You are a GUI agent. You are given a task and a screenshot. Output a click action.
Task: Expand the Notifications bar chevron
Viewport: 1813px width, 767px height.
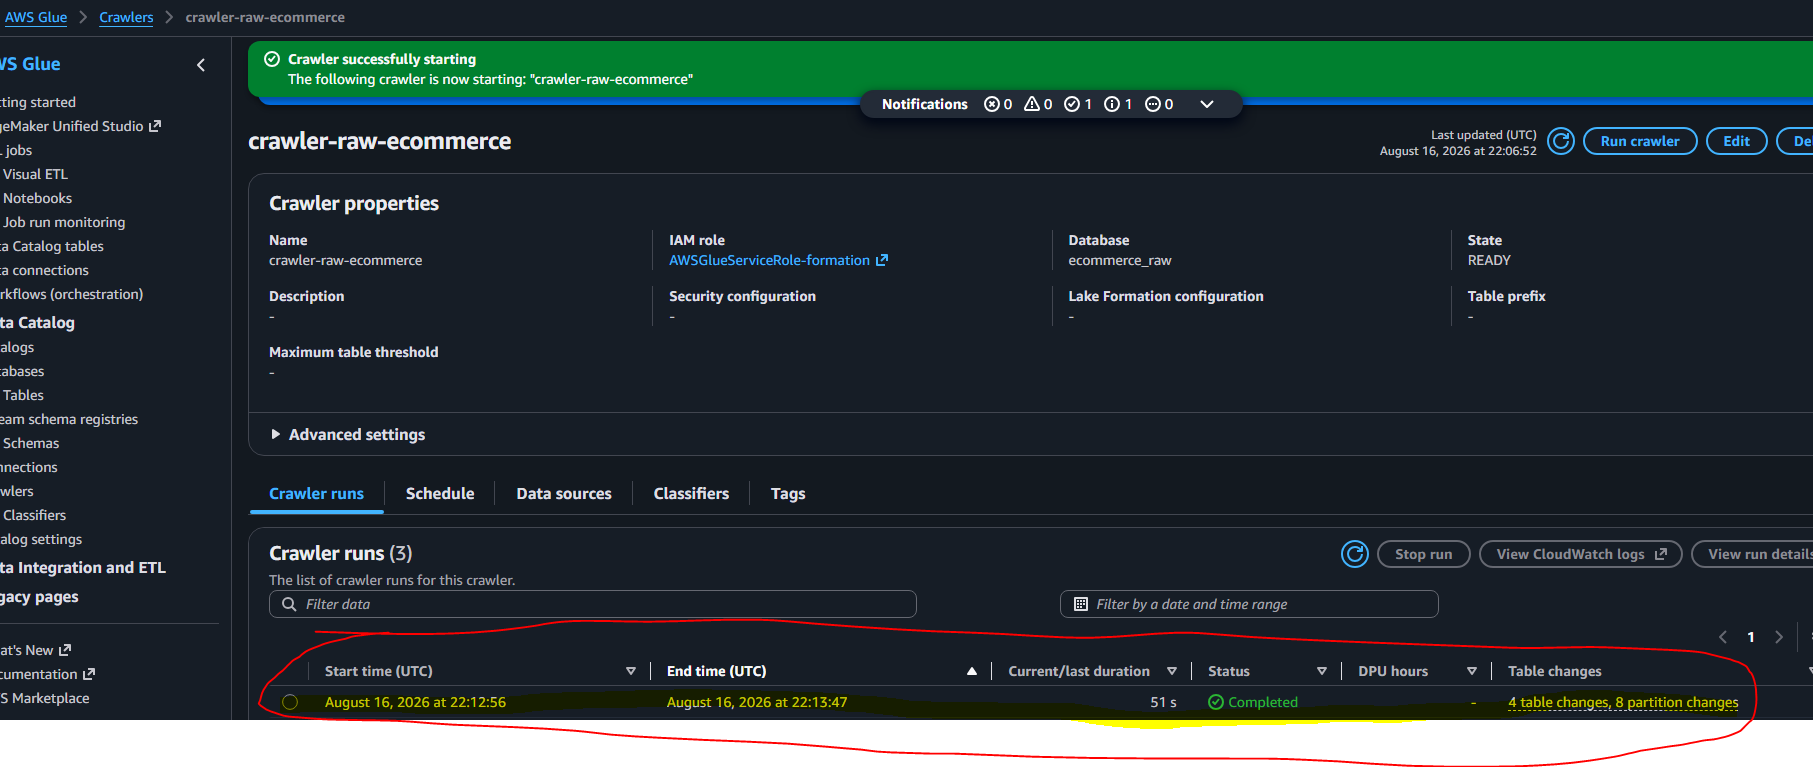coord(1207,104)
